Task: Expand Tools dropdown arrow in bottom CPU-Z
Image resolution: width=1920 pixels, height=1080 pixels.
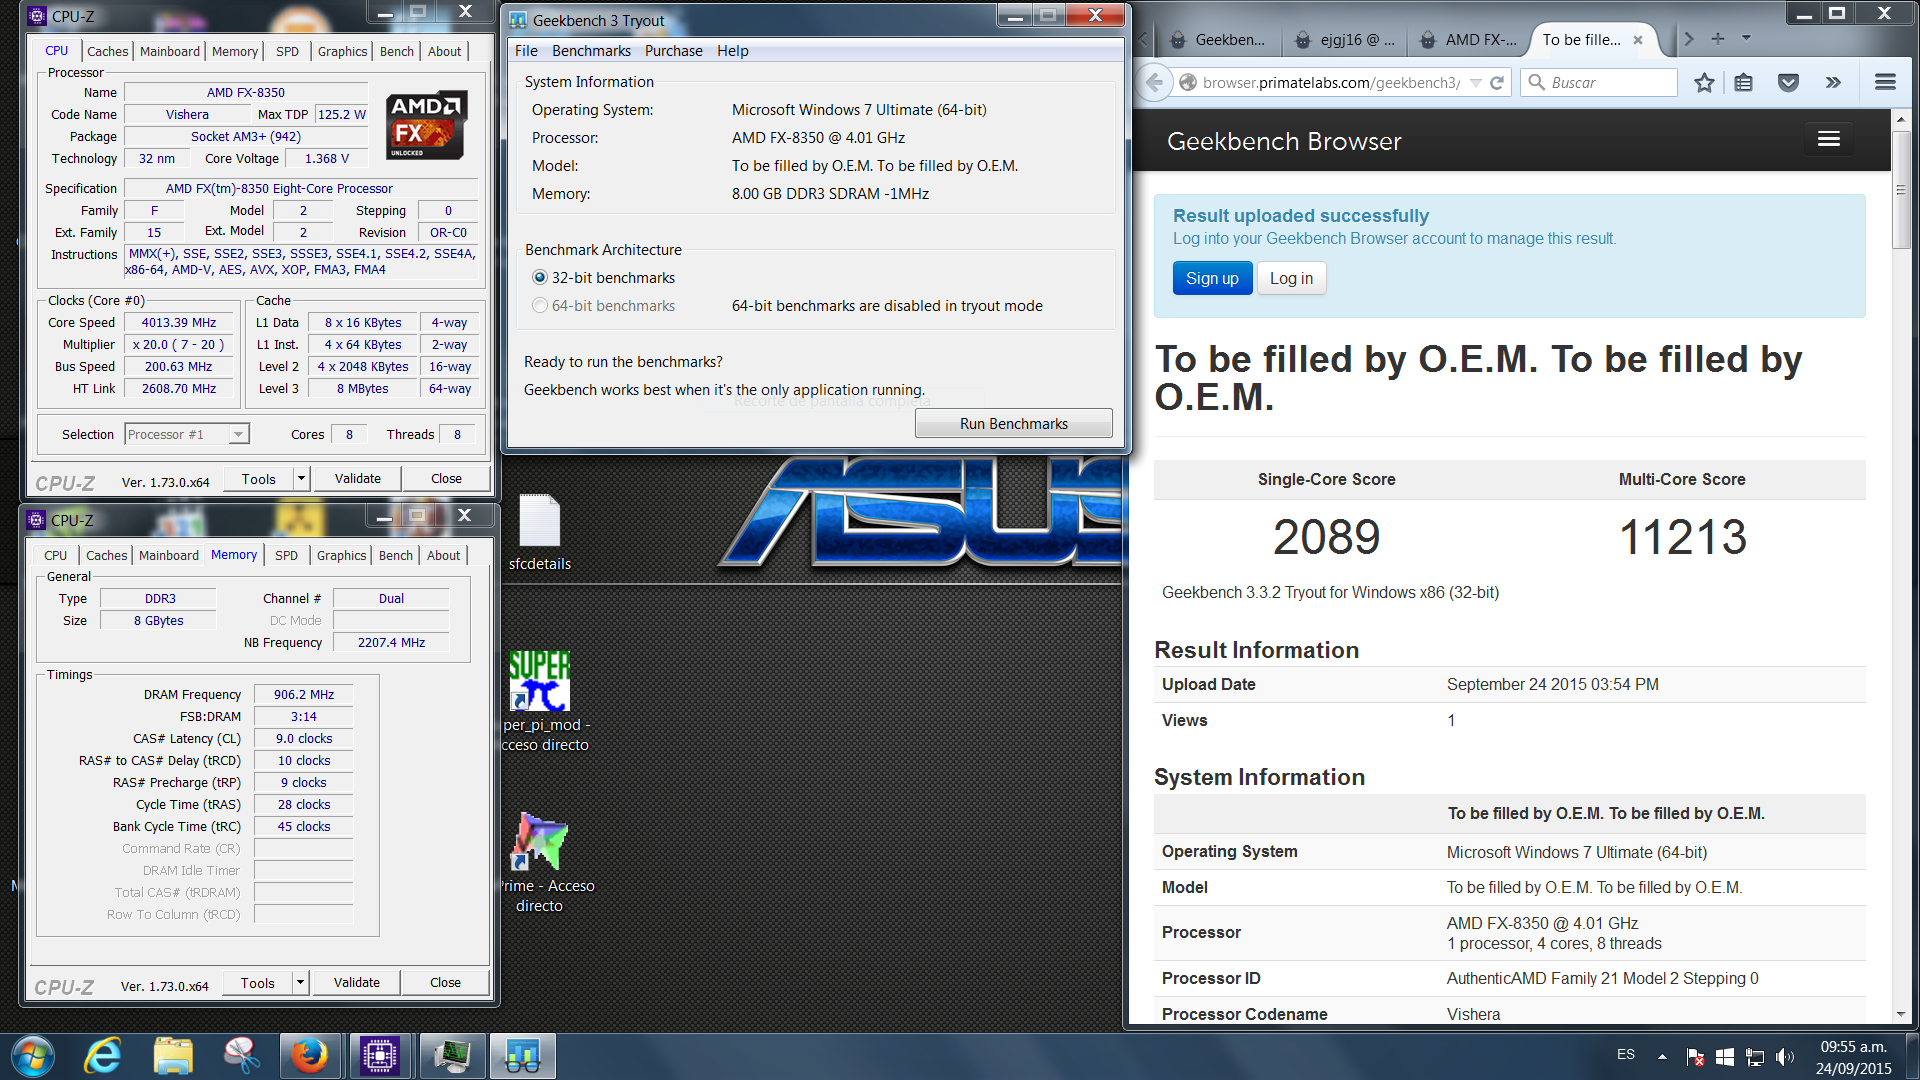Action: pos(300,983)
